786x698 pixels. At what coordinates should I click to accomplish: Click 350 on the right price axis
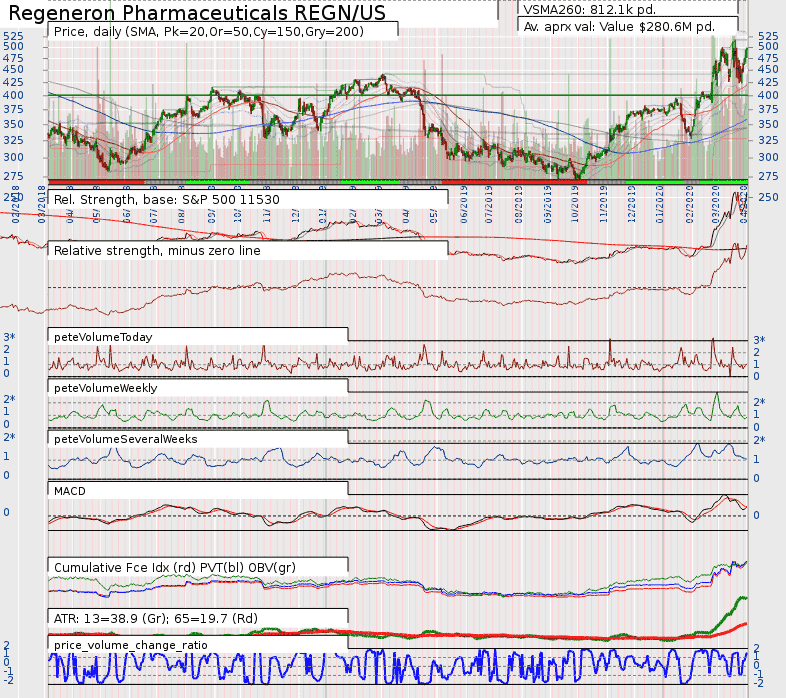point(768,124)
